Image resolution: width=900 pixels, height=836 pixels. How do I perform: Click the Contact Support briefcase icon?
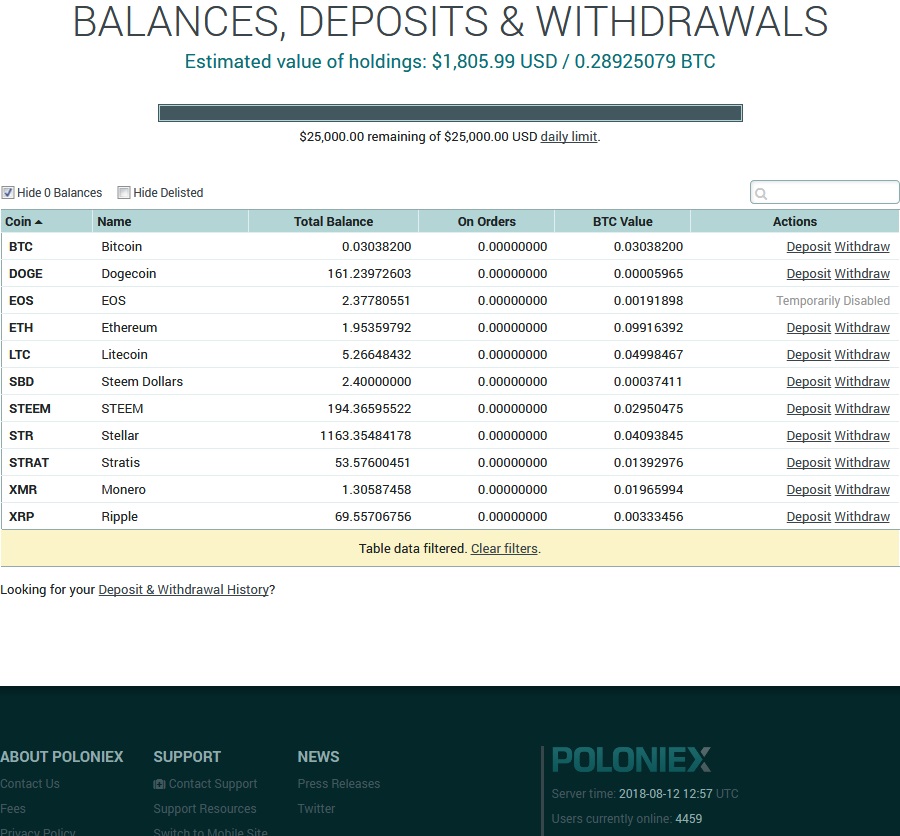(159, 784)
